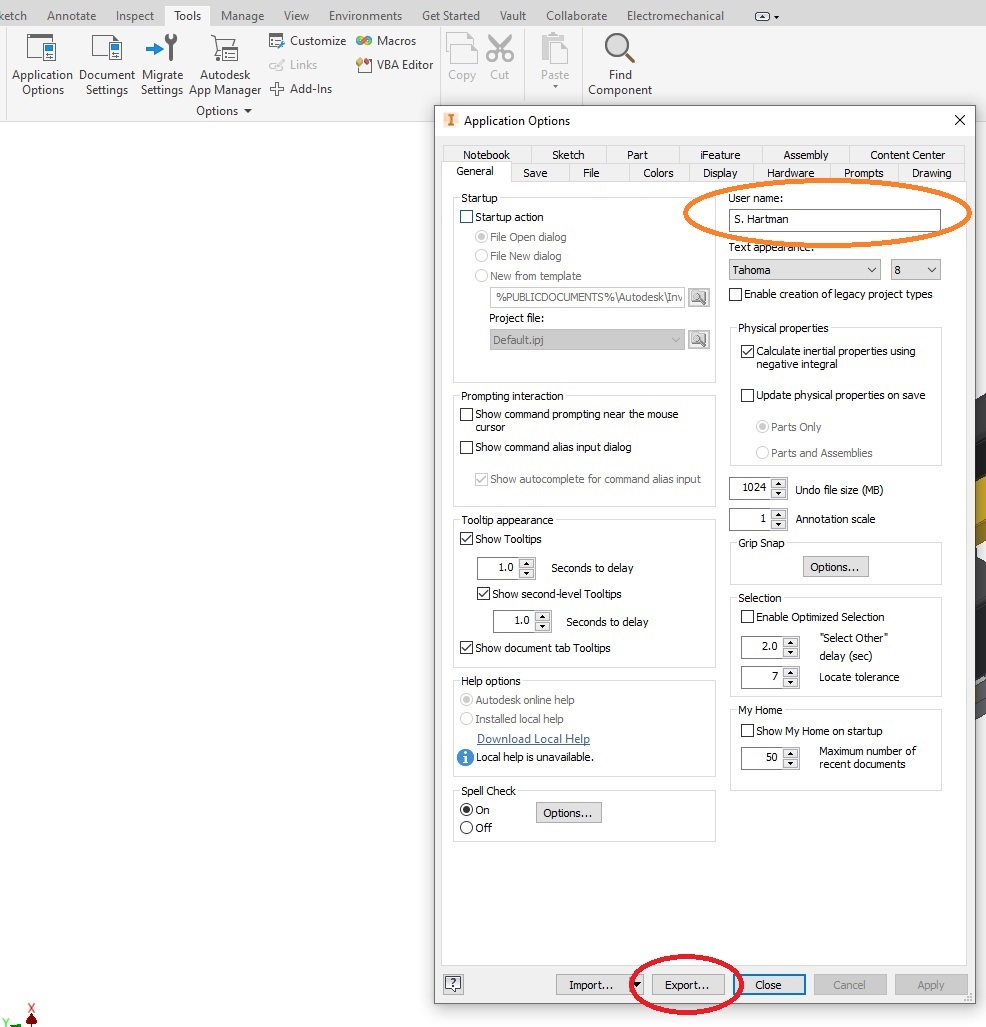Screen dimensions: 986x1027
Task: Open Application Options from the ribbon
Action: point(42,65)
